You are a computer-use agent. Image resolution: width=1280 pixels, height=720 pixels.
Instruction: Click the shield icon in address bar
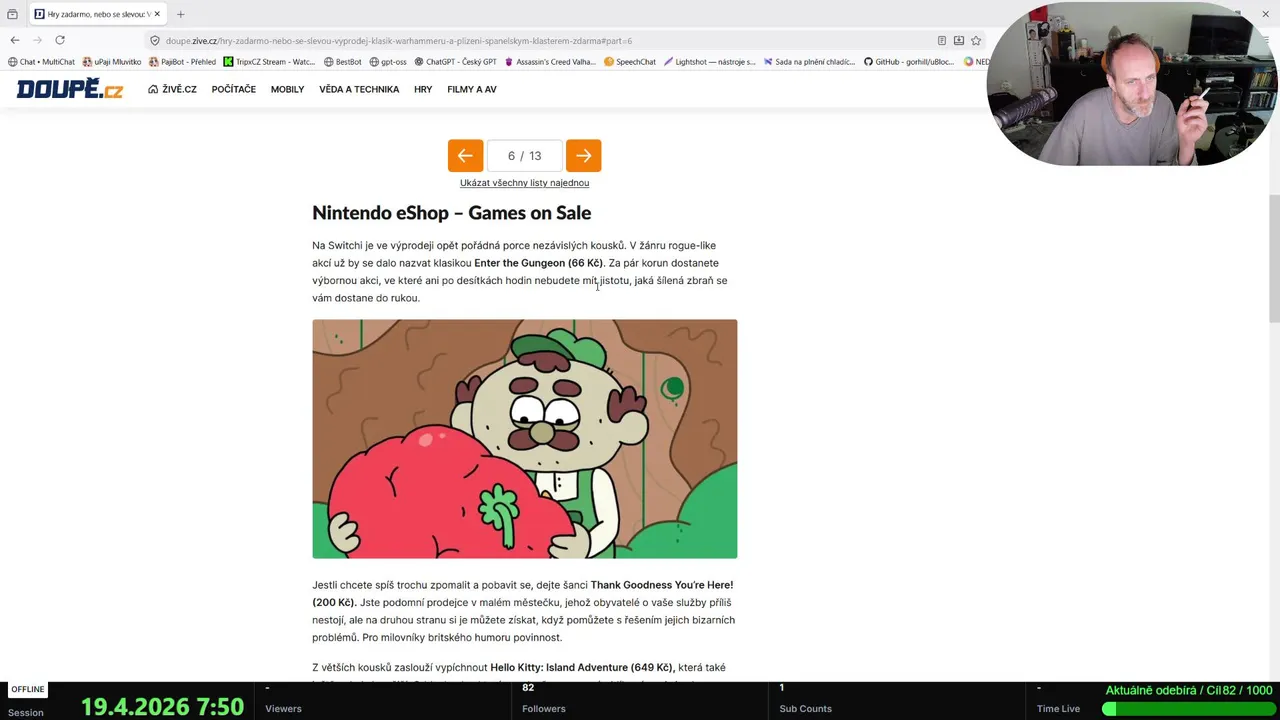(x=155, y=41)
